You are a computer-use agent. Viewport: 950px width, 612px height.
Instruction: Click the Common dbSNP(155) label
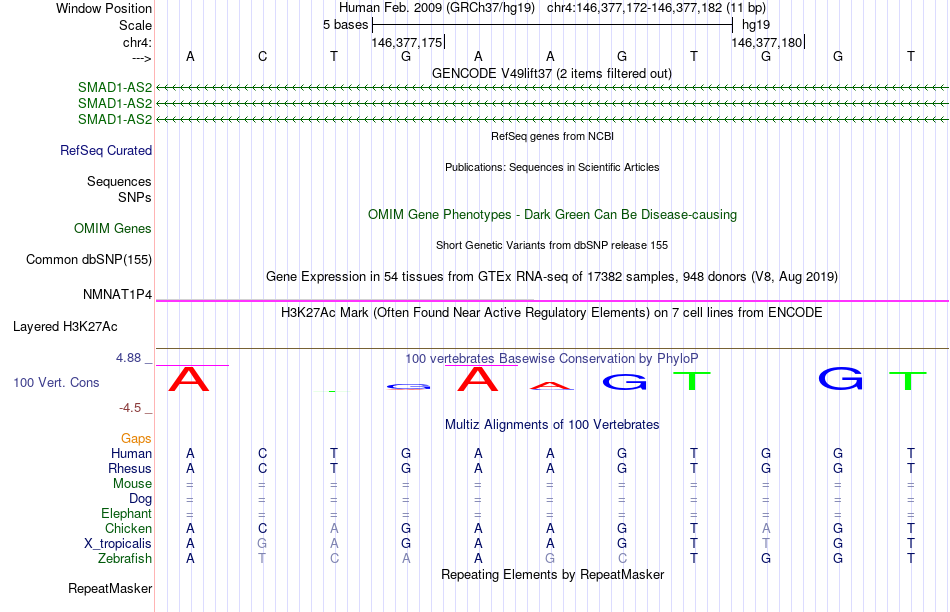[x=89, y=259]
